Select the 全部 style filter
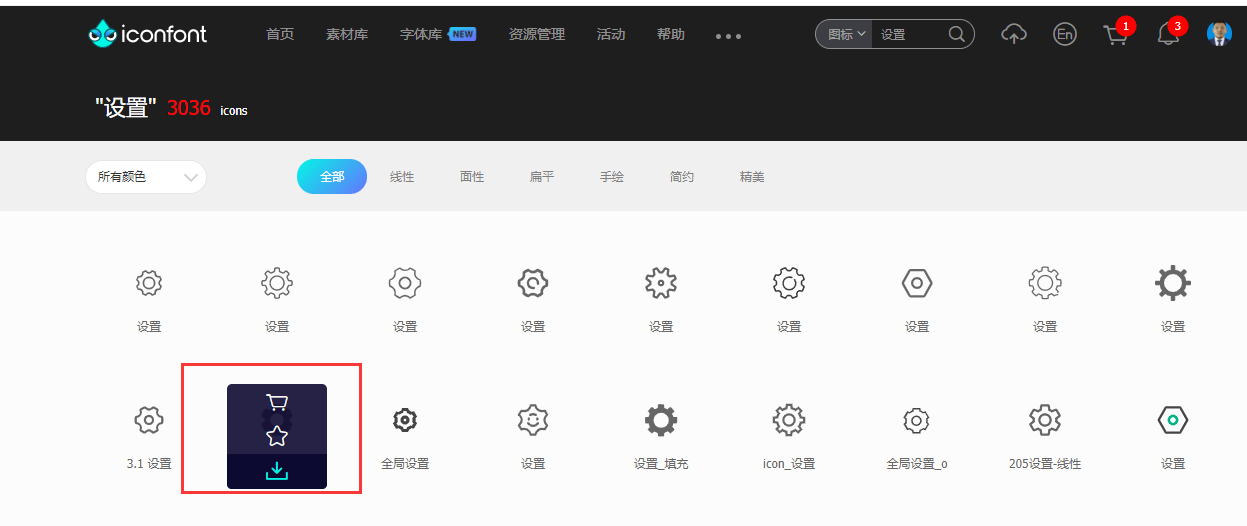The image size is (1247, 526). coord(332,177)
